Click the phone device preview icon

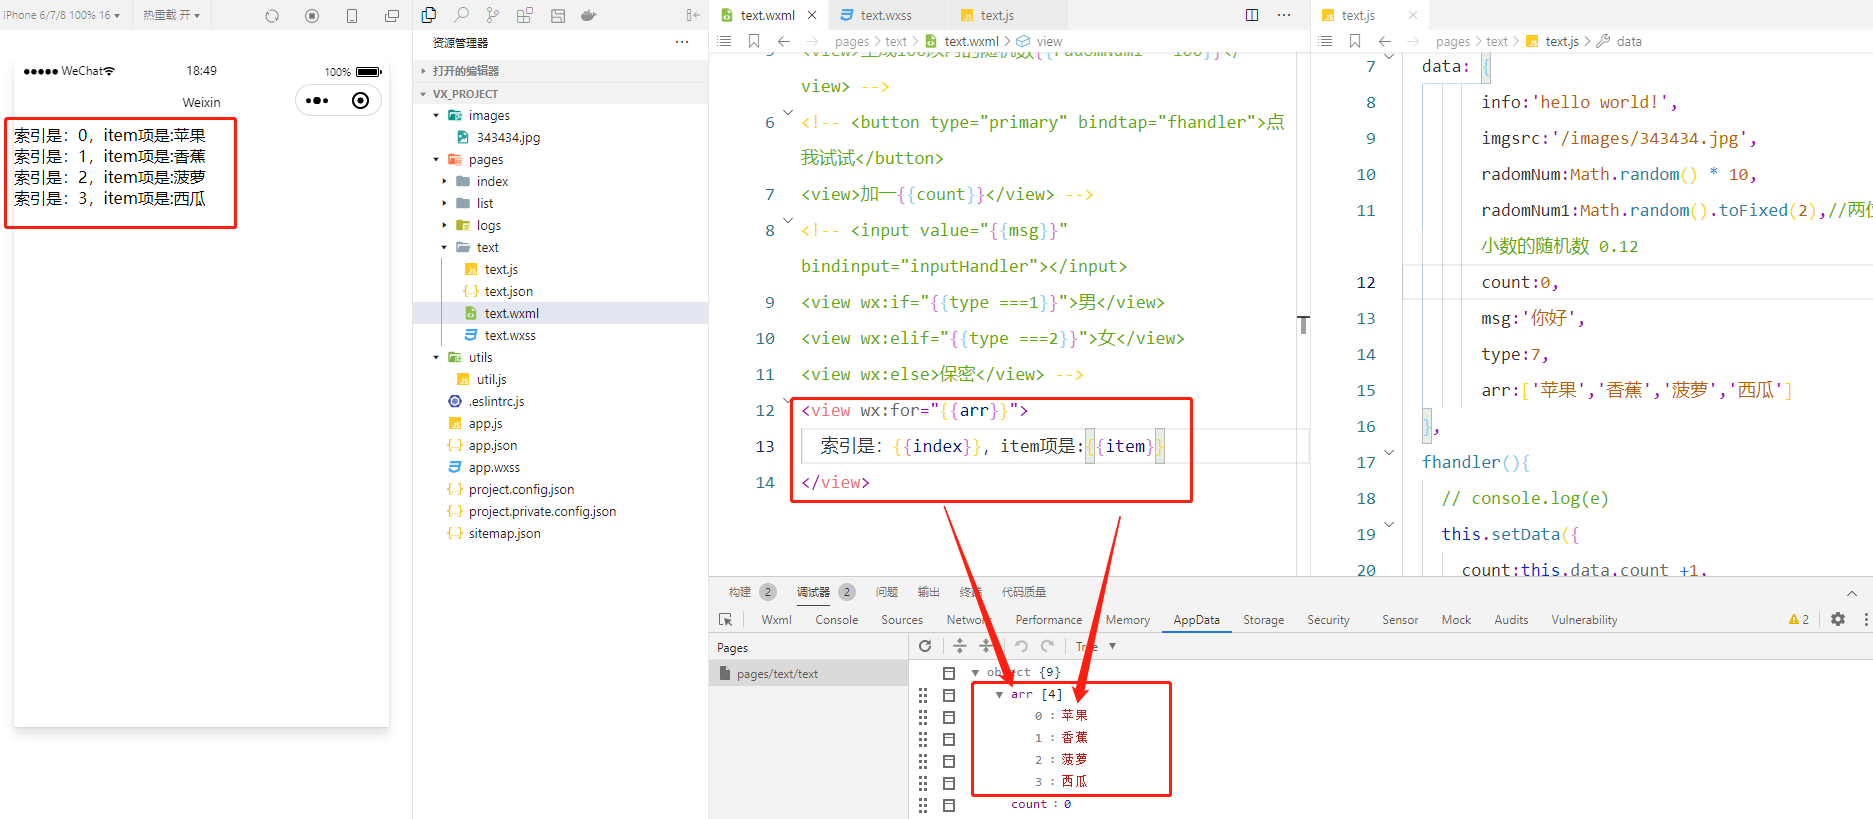point(352,16)
